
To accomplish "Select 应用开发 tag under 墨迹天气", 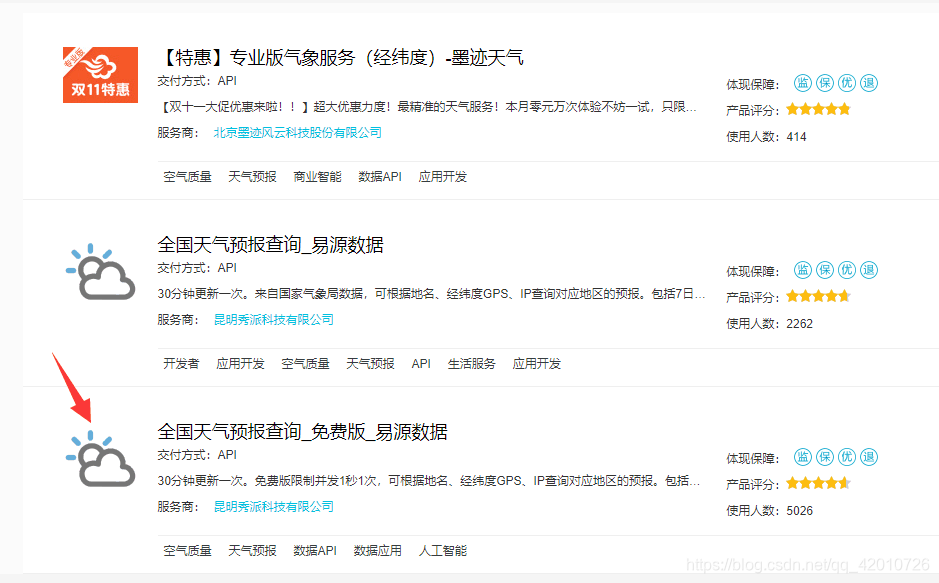I will 443,177.
